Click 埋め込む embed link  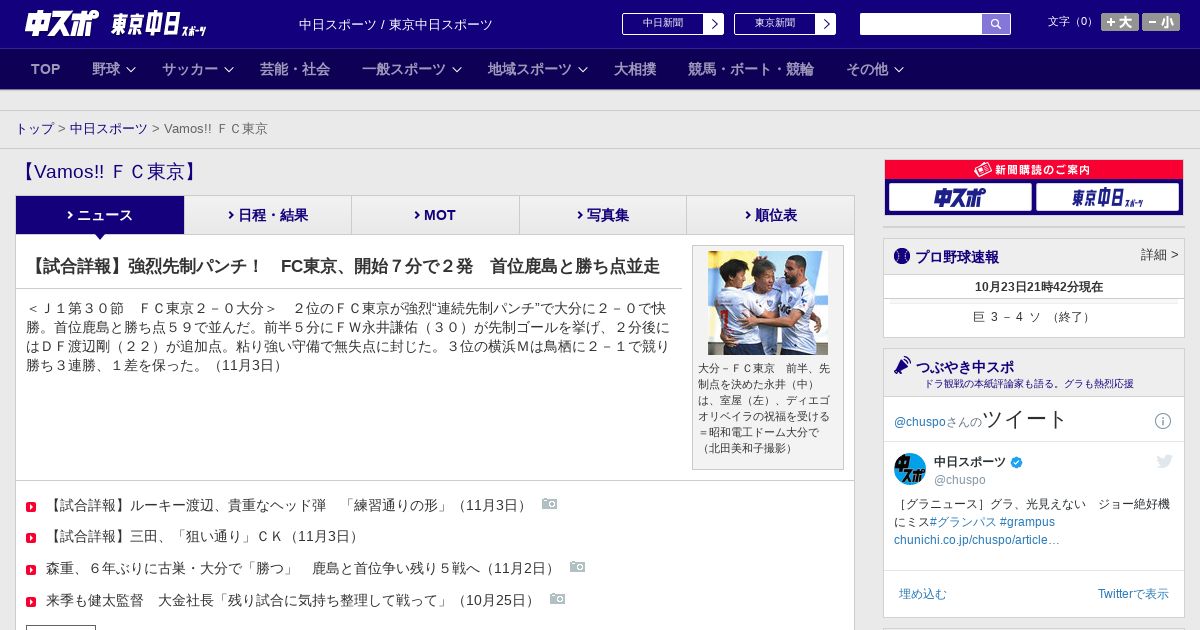tap(922, 594)
